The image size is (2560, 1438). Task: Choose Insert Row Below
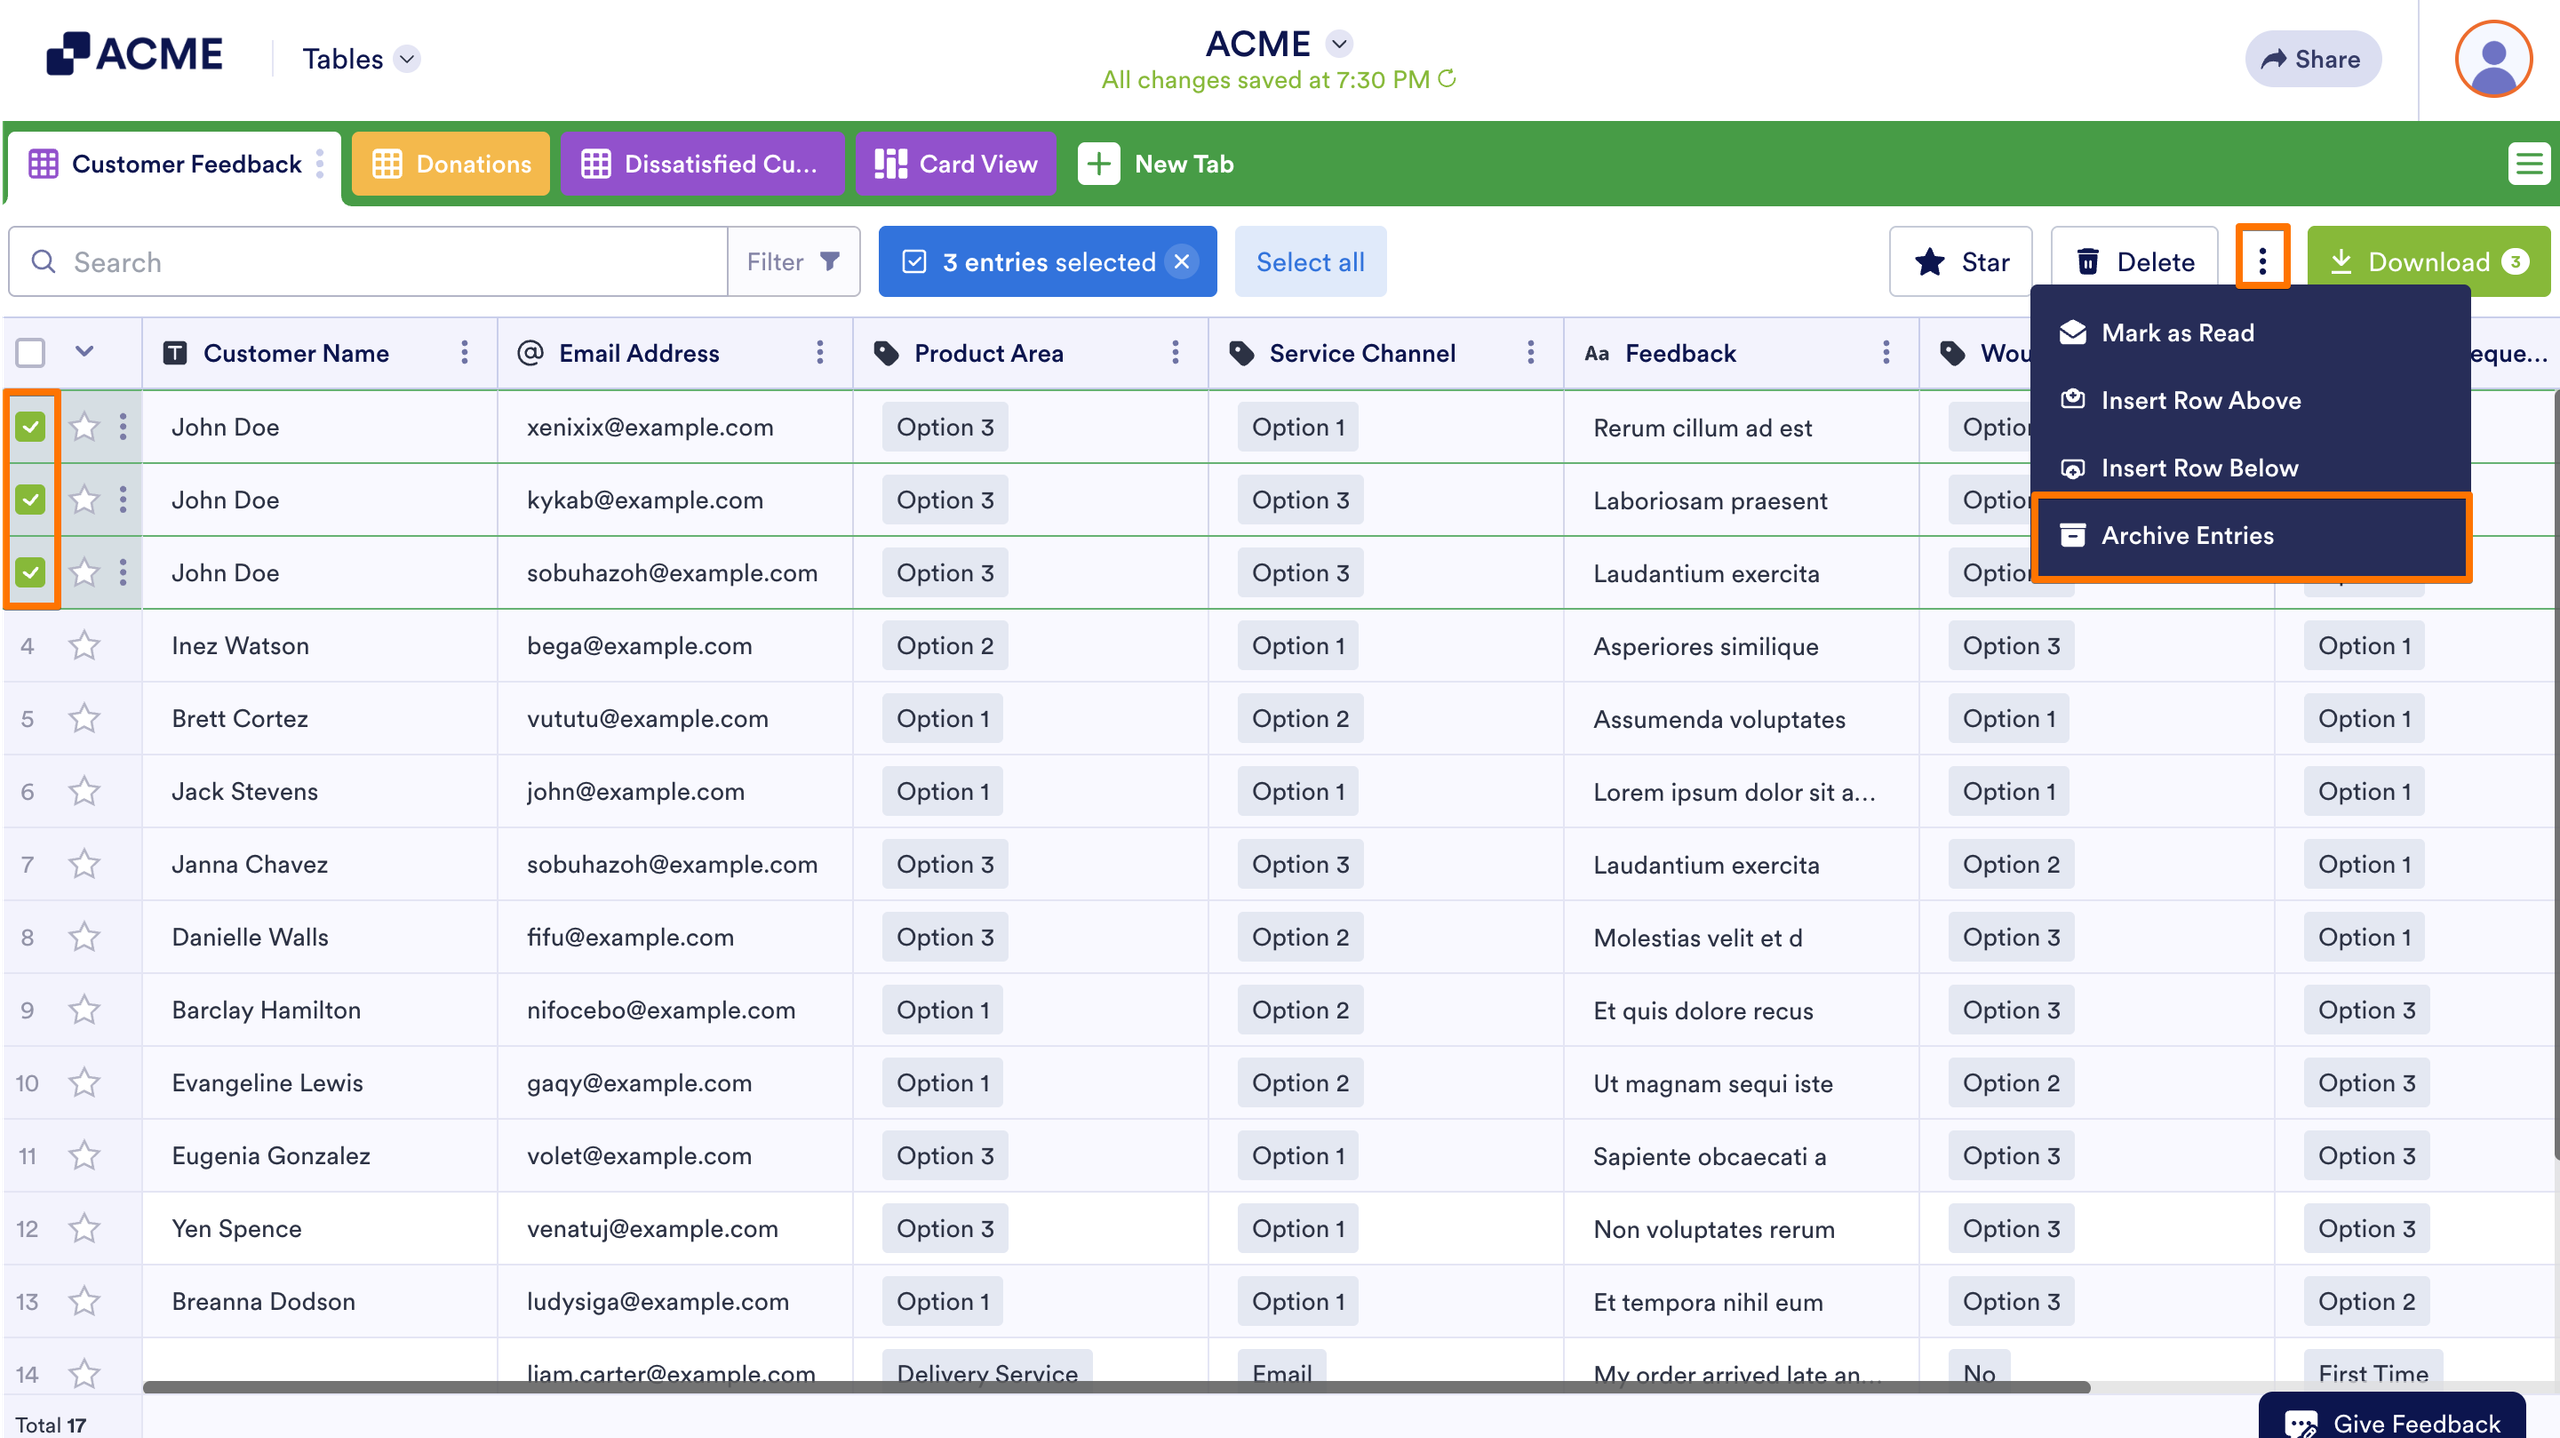[x=2251, y=468]
